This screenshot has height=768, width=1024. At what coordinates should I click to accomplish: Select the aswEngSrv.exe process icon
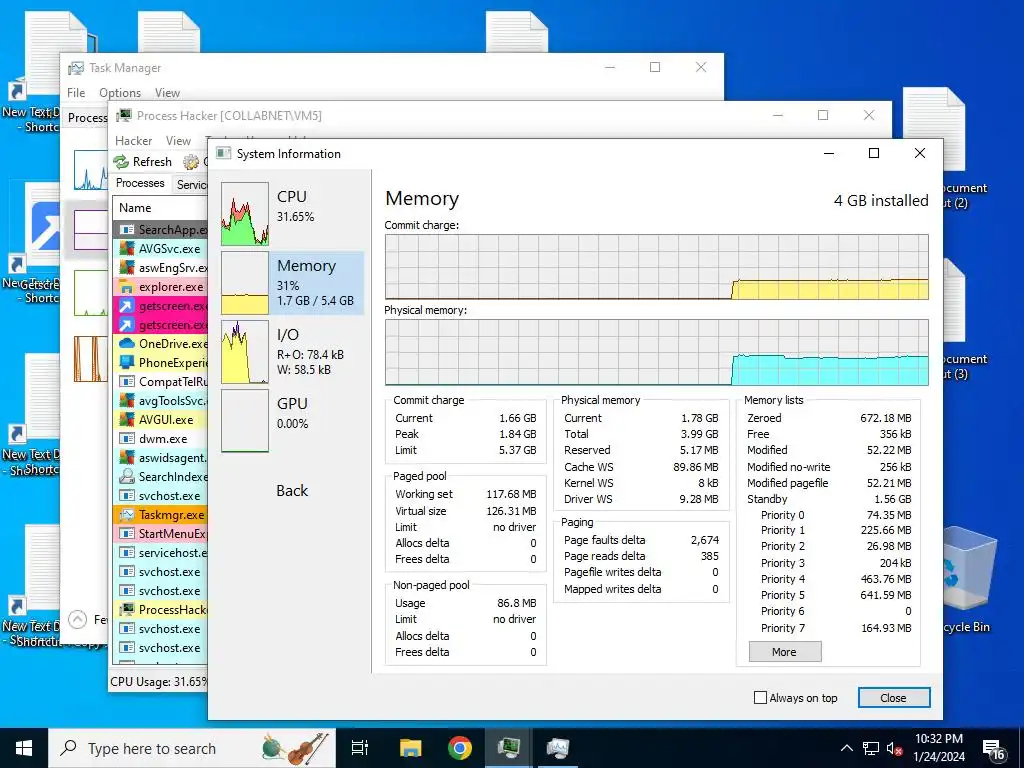tap(127, 267)
